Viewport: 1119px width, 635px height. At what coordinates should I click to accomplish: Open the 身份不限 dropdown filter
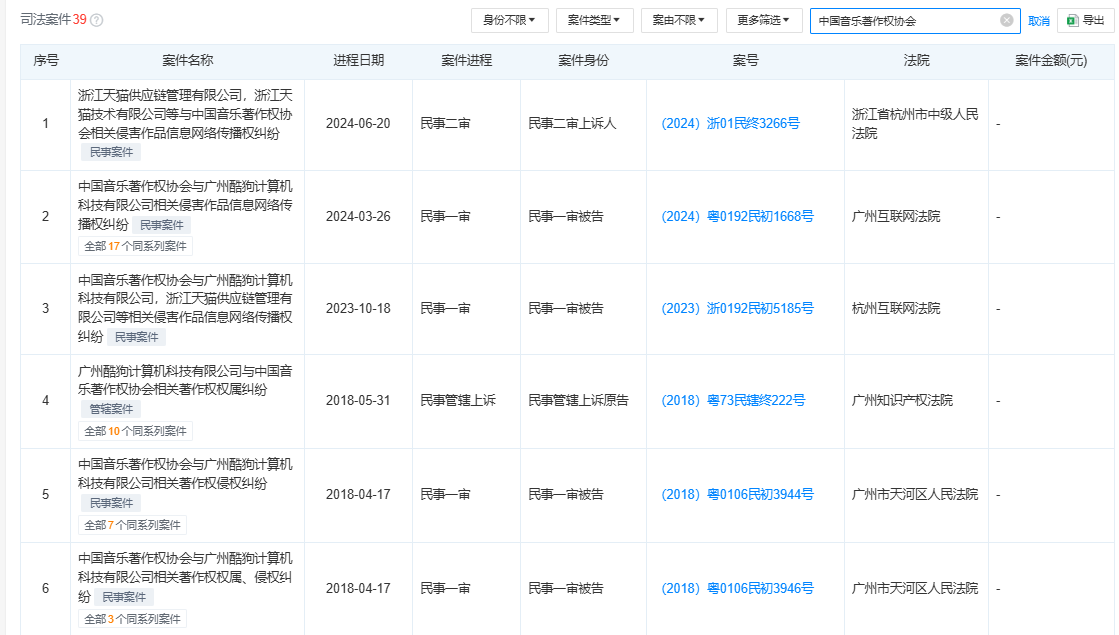510,20
